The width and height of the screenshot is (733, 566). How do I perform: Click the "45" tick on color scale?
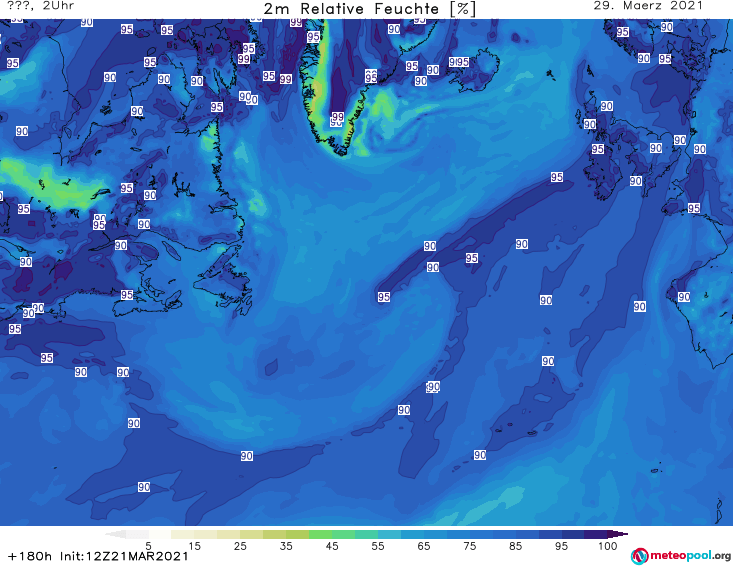[331, 546]
